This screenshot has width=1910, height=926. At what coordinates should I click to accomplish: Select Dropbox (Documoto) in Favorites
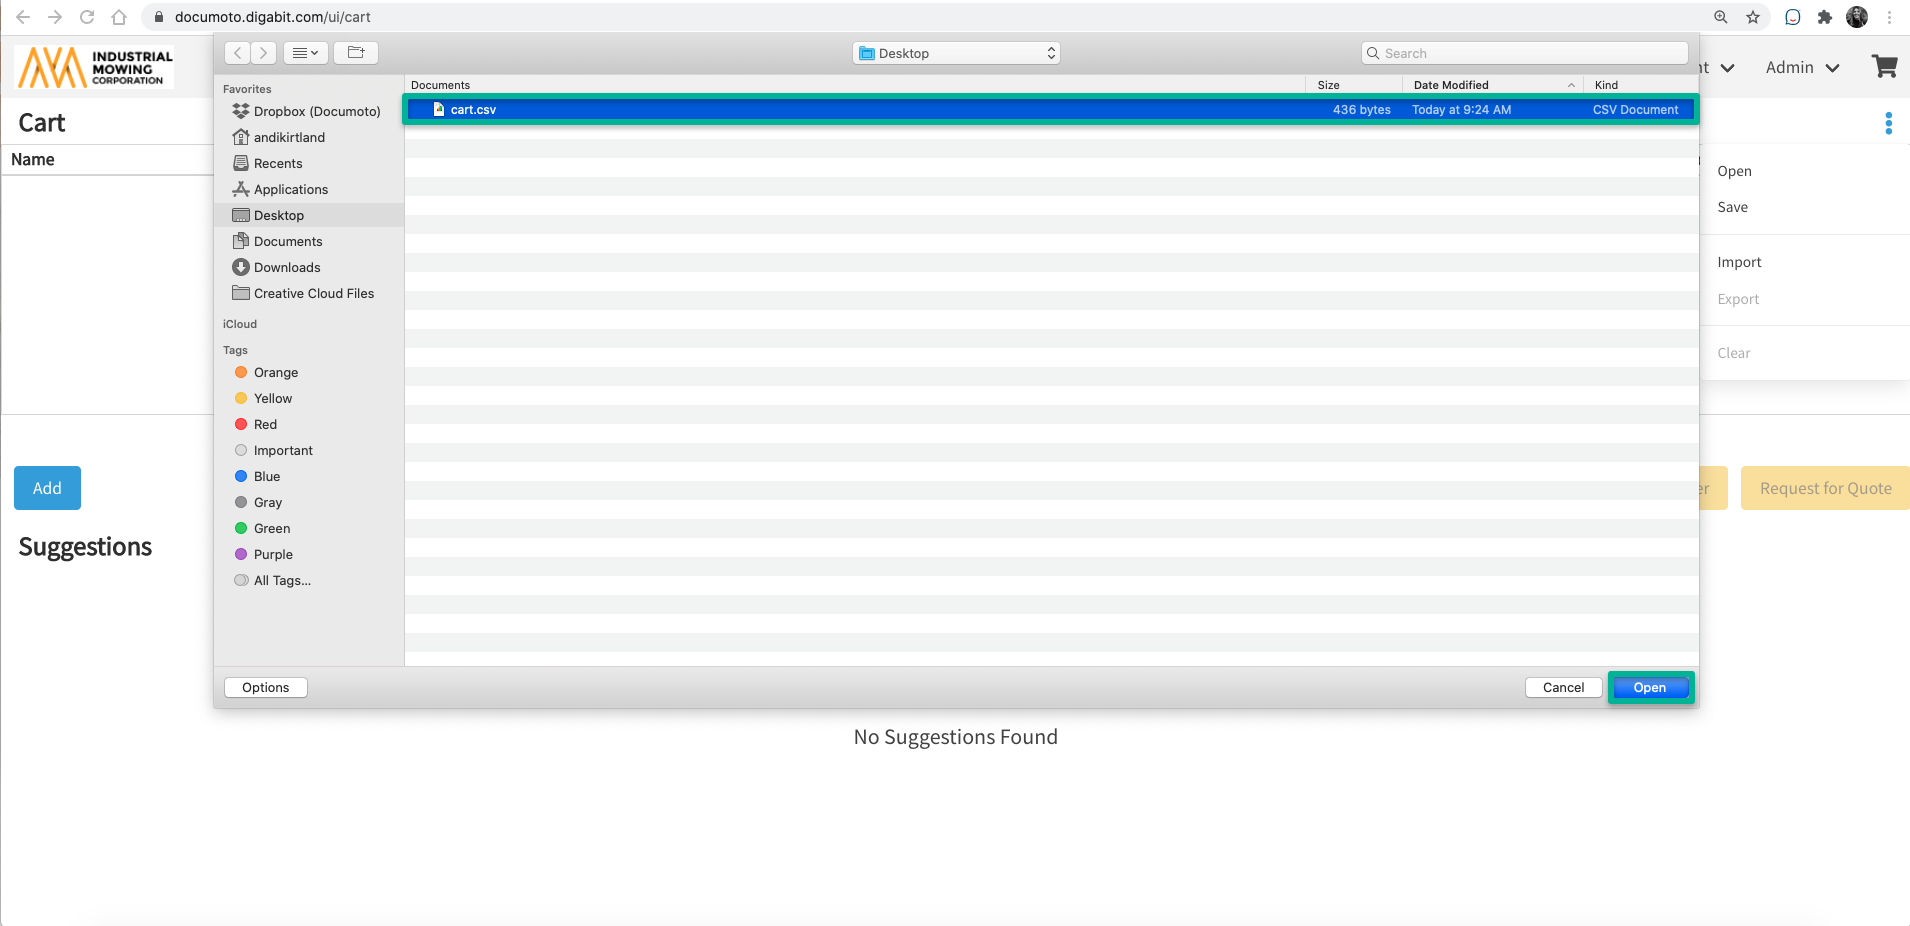tap(316, 111)
